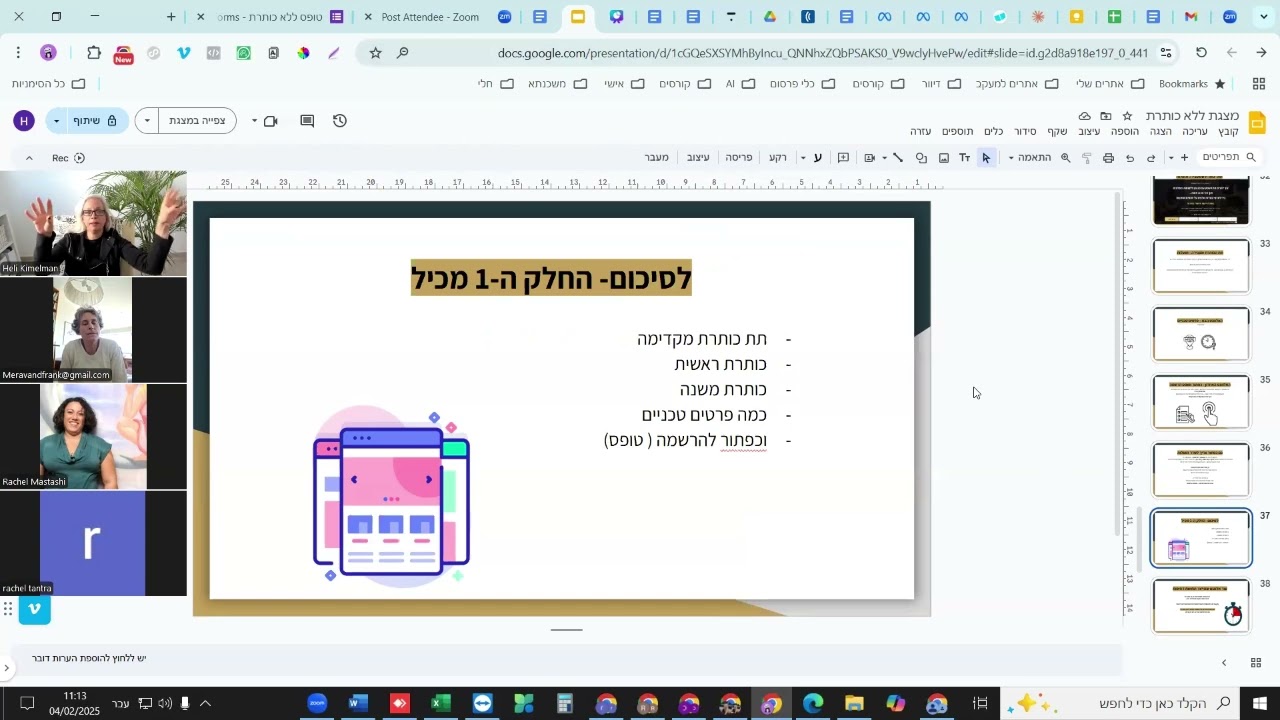
Task: Click the Rec recording button
Action: (69, 158)
